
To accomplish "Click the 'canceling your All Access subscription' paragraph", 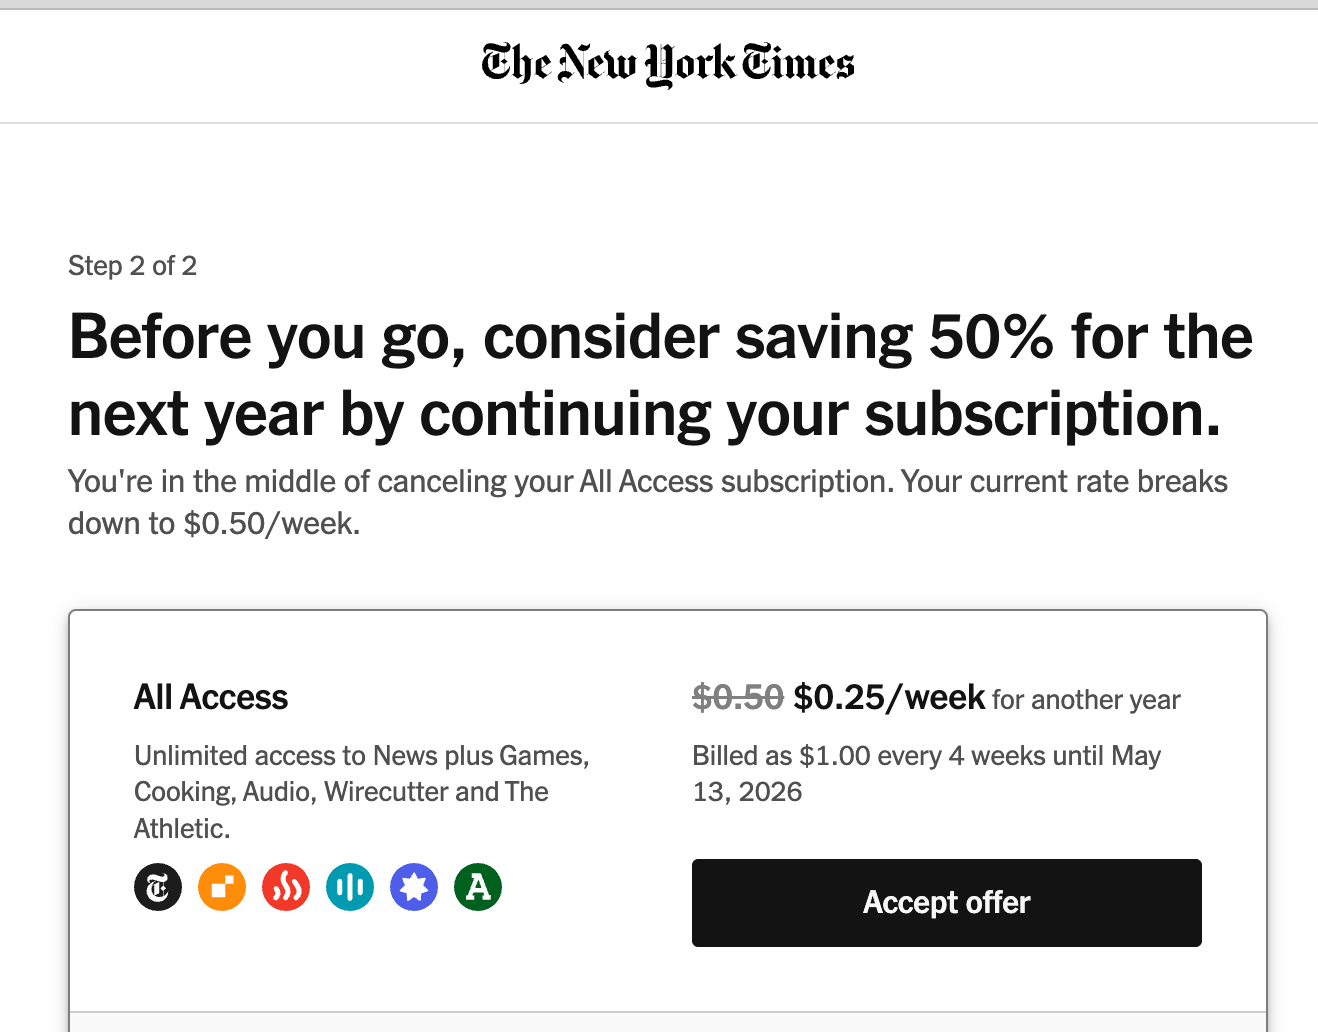I will tap(648, 502).
